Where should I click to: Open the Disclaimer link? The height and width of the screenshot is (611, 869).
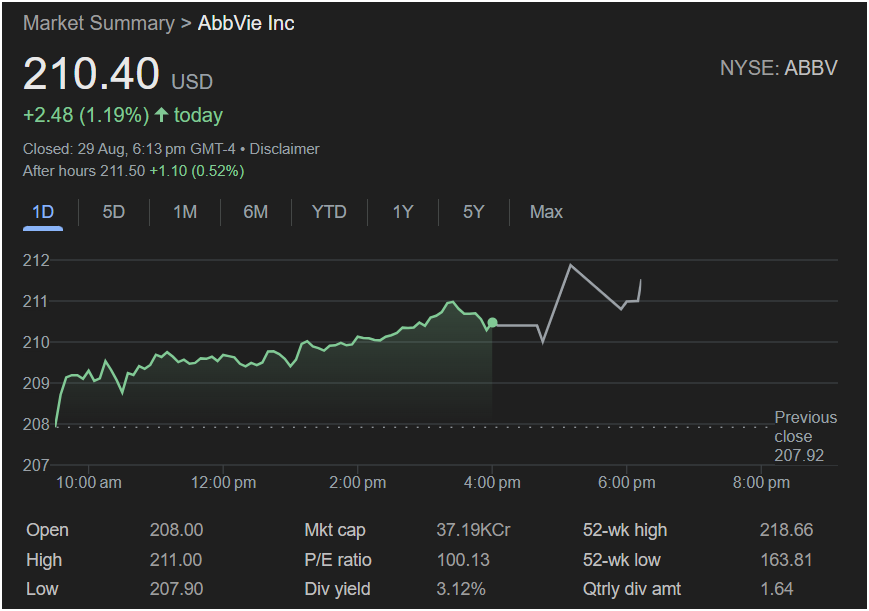click(x=284, y=149)
